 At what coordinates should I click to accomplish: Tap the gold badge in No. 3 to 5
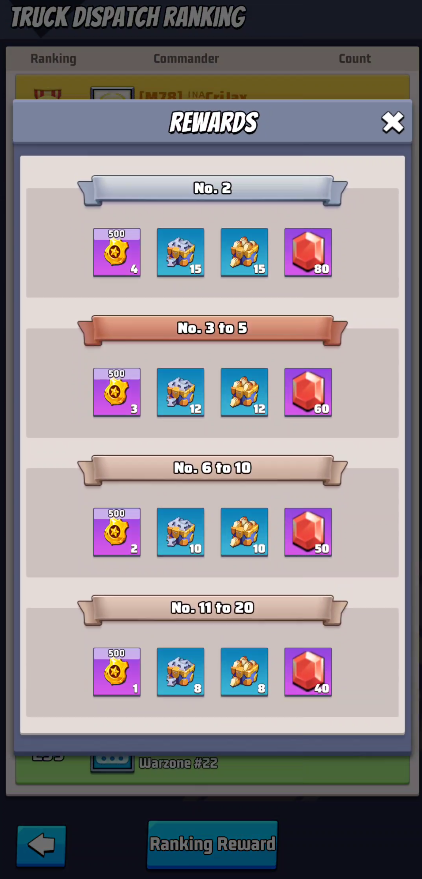pos(117,392)
